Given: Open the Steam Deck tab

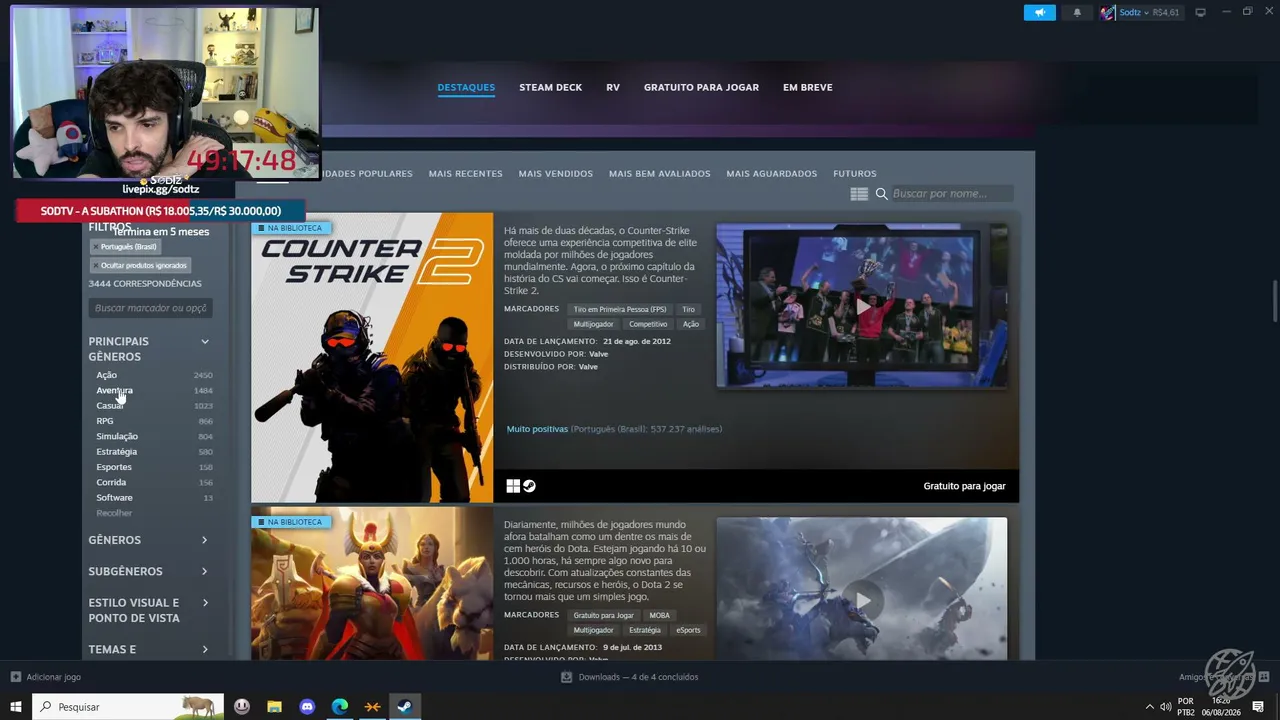Looking at the screenshot, I should click(x=550, y=87).
